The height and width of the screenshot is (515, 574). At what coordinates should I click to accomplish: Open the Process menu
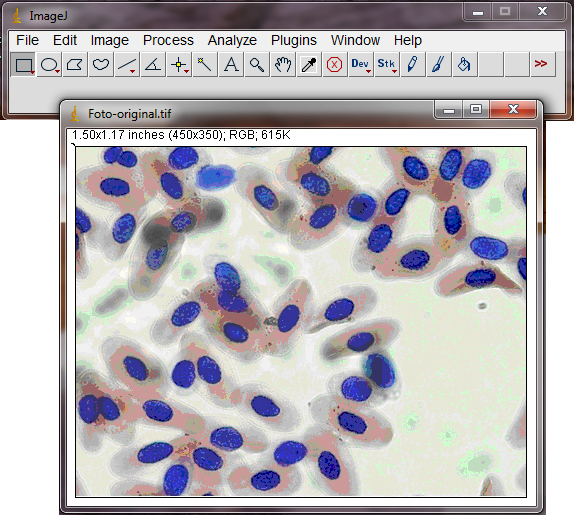pyautogui.click(x=168, y=40)
